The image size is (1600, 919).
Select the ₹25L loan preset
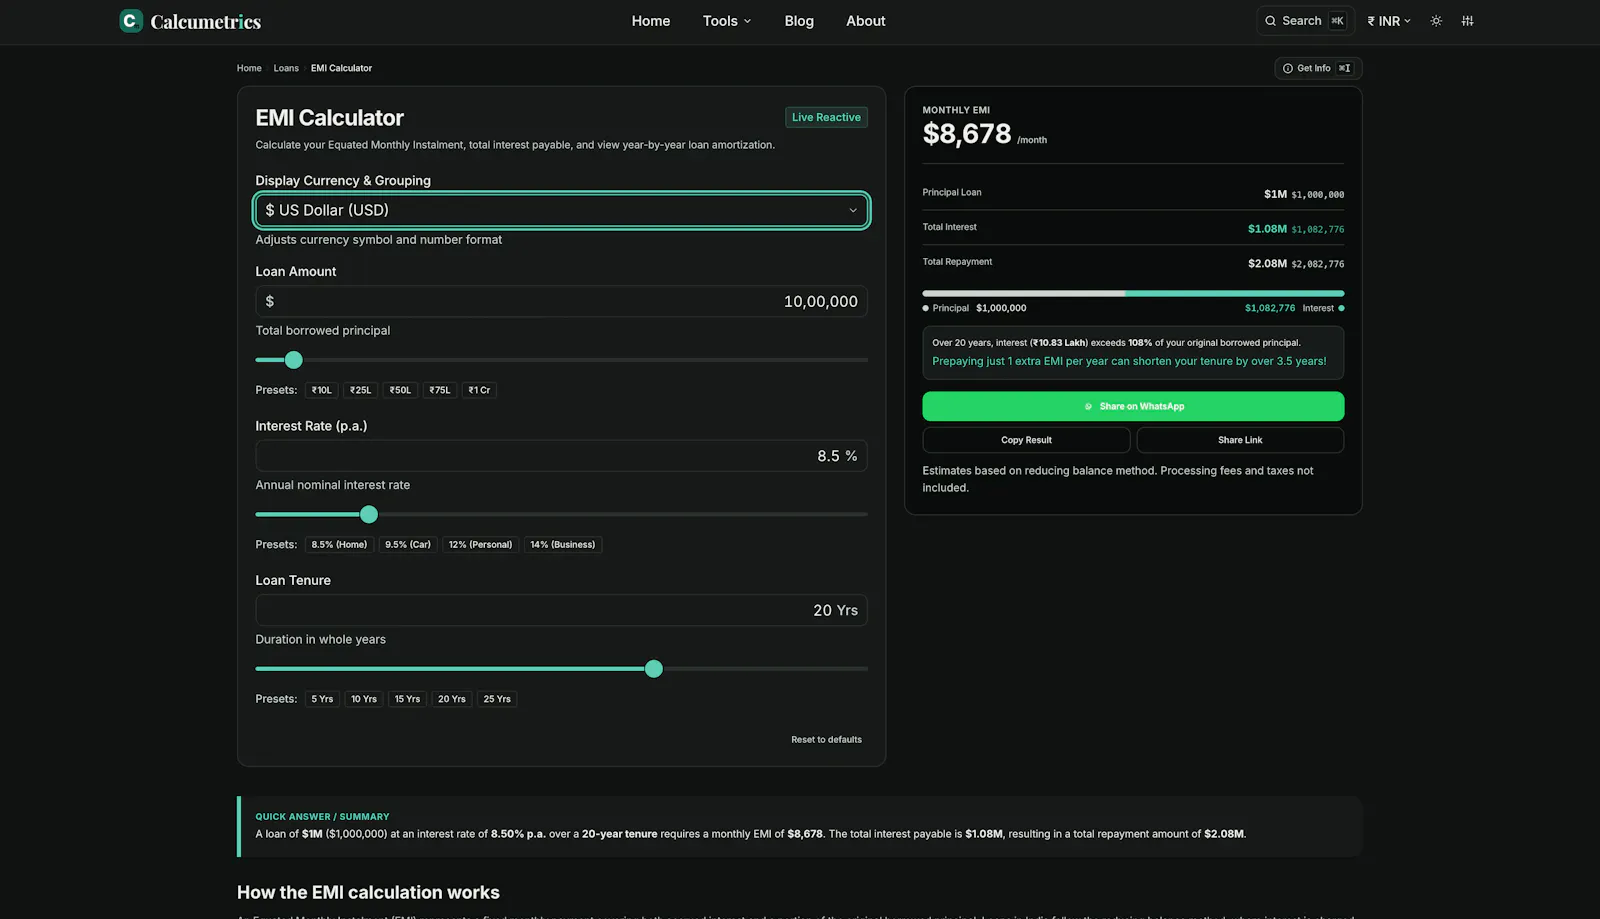coord(360,390)
